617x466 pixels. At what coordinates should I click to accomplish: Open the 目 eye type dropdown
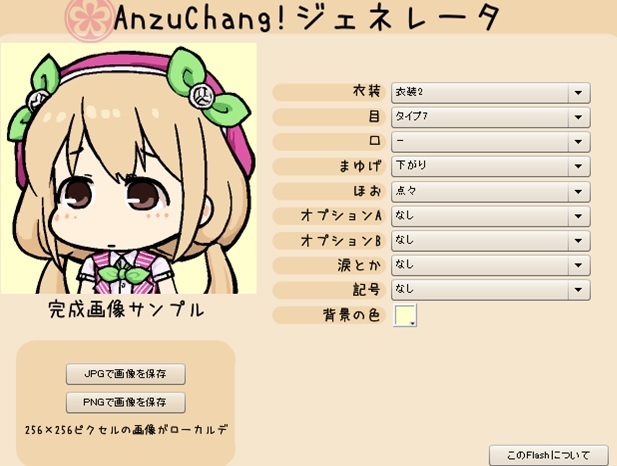coord(491,117)
